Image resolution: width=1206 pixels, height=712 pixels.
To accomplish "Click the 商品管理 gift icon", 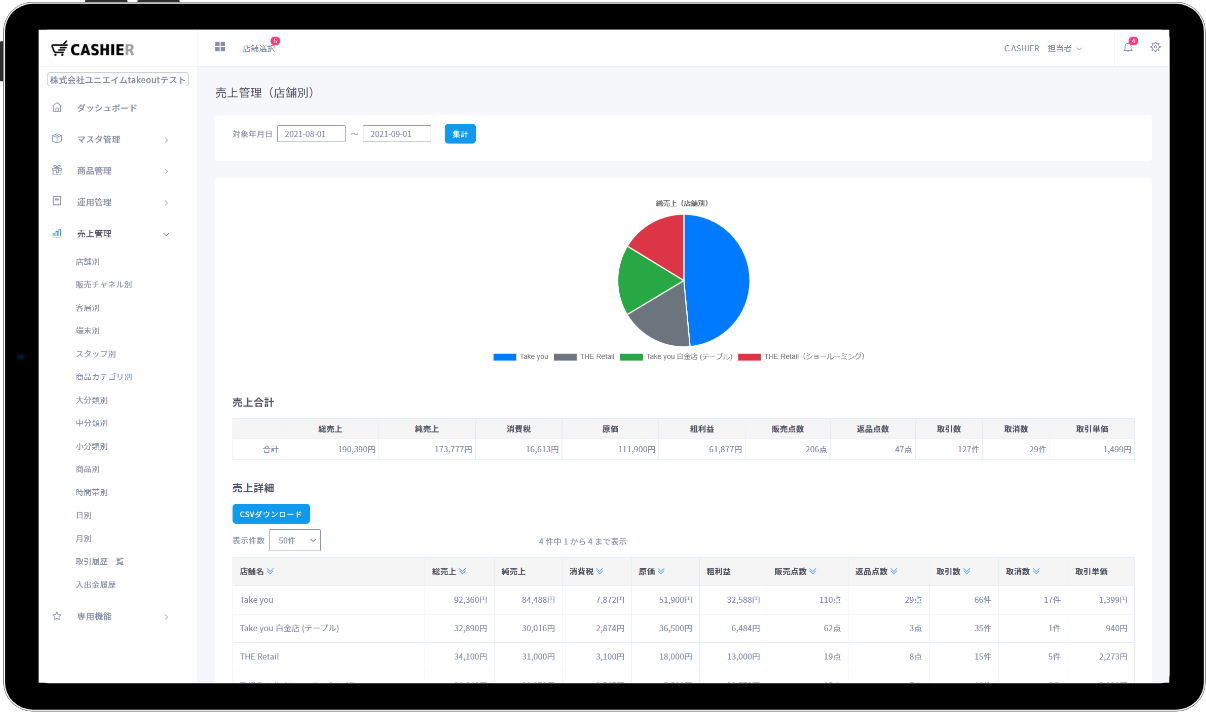I will (x=57, y=171).
